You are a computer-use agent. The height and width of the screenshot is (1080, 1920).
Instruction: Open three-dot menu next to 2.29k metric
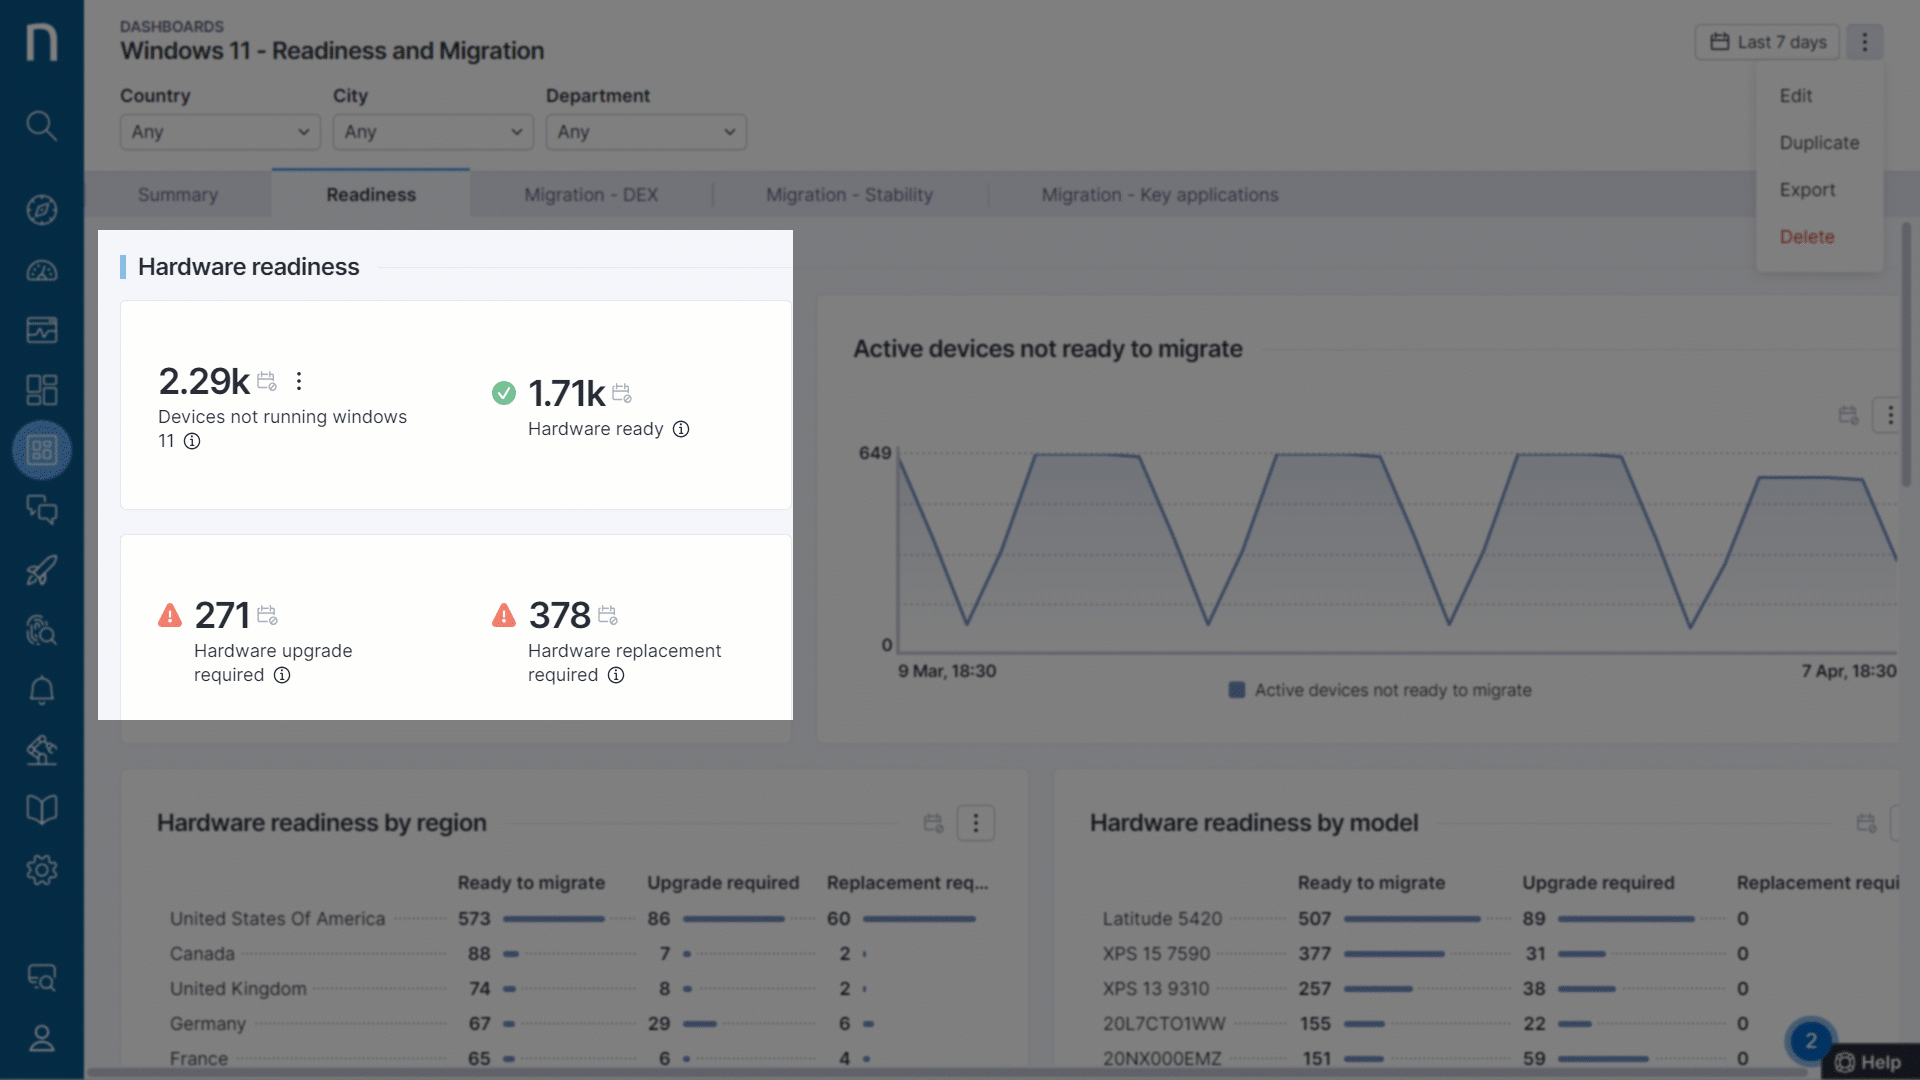point(299,381)
